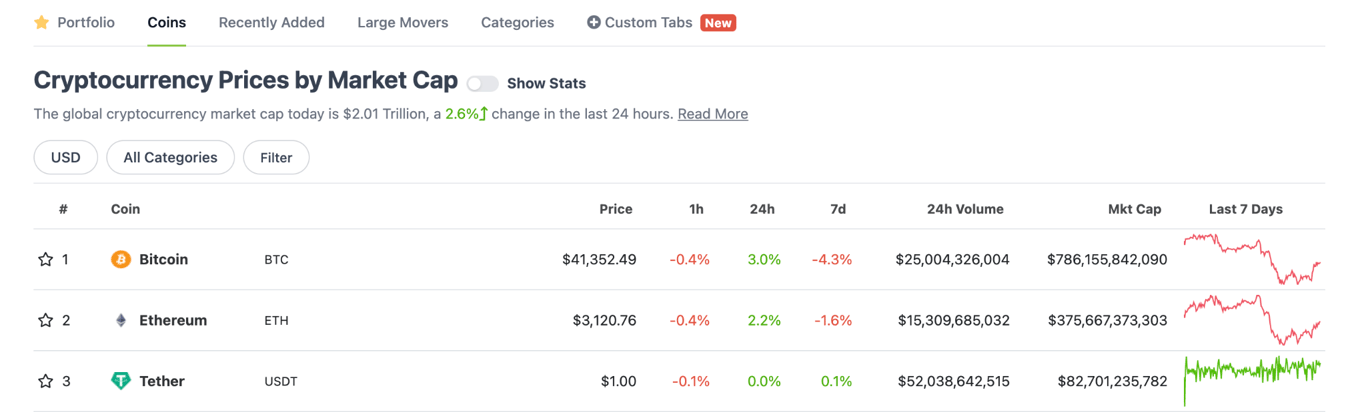Image resolution: width=1366 pixels, height=412 pixels.
Task: Open the Ethereum coin page link
Action: pos(173,321)
